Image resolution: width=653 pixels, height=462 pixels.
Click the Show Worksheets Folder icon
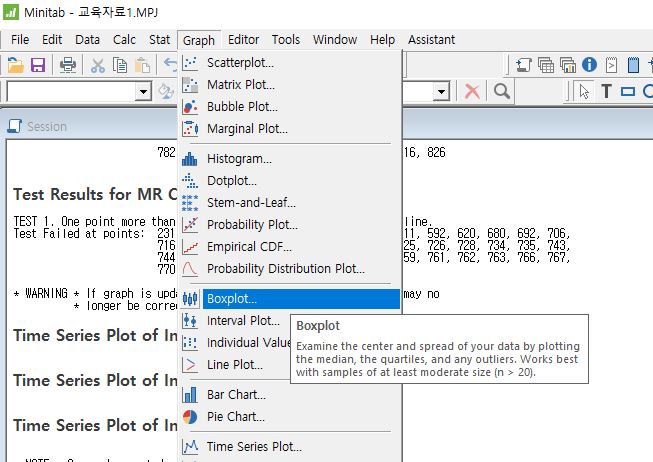[x=546, y=65]
